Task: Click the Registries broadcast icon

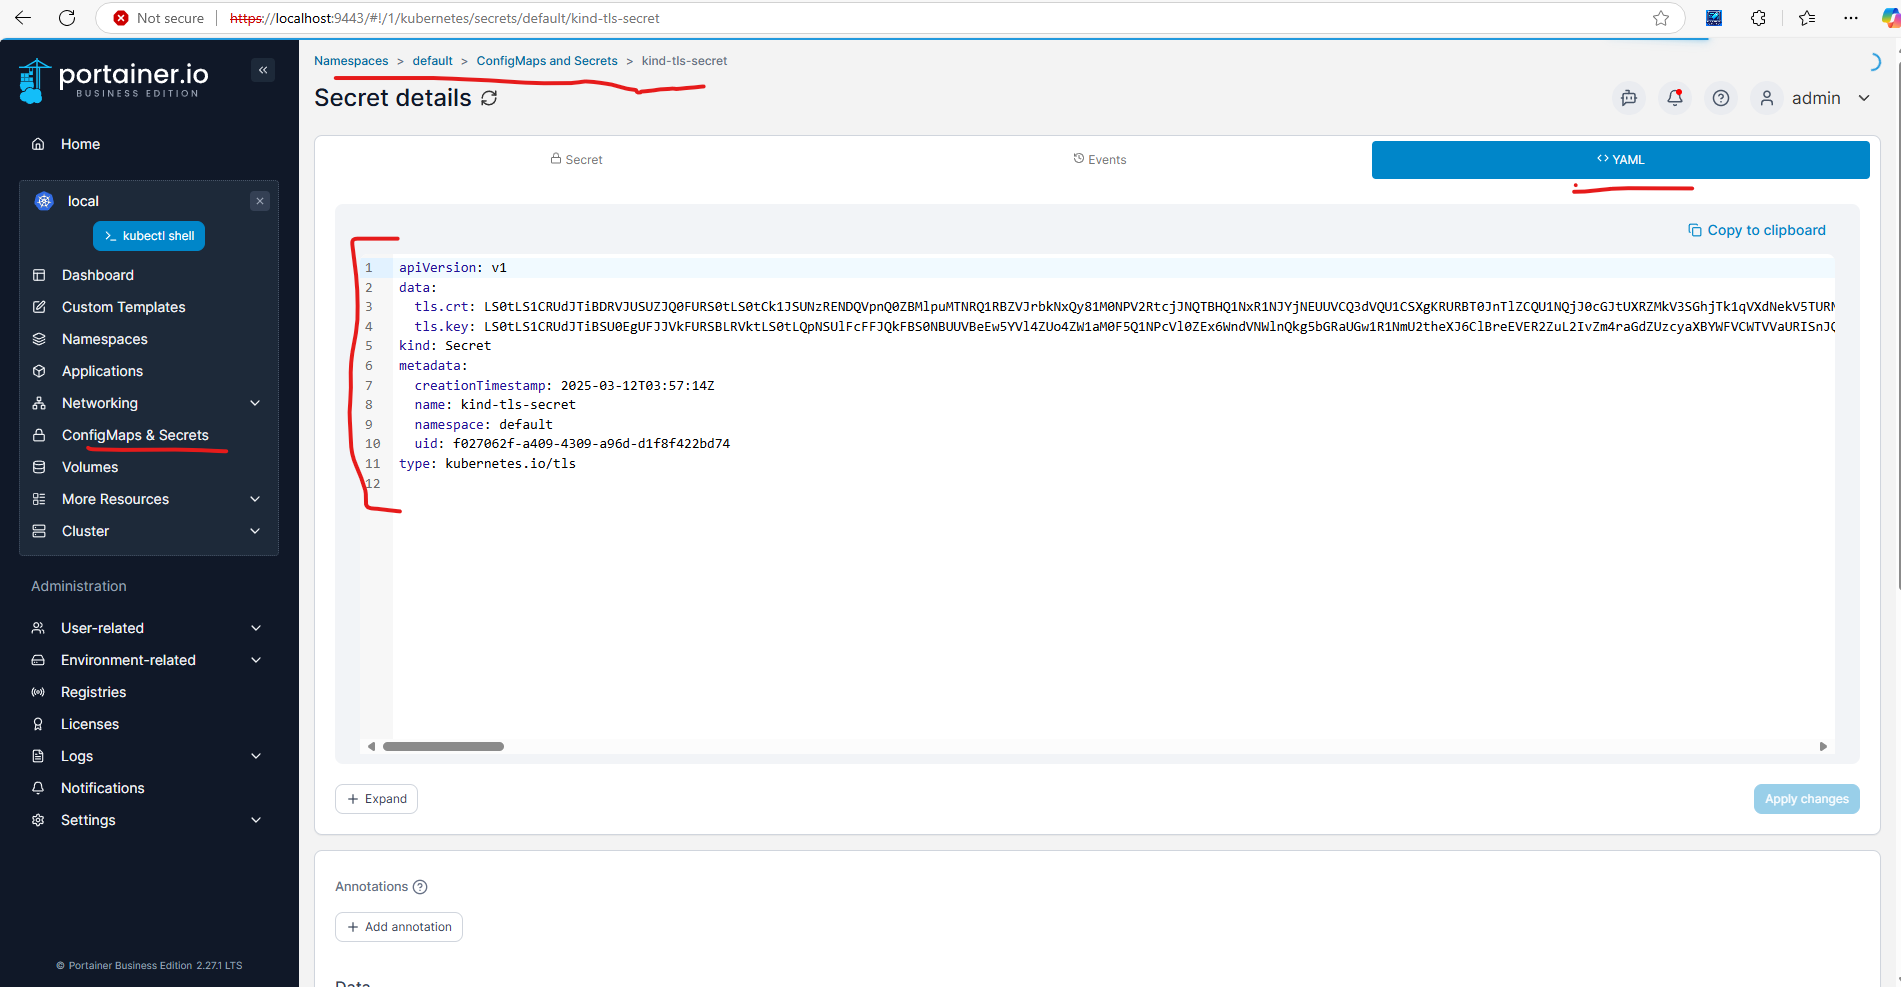Action: 38,692
